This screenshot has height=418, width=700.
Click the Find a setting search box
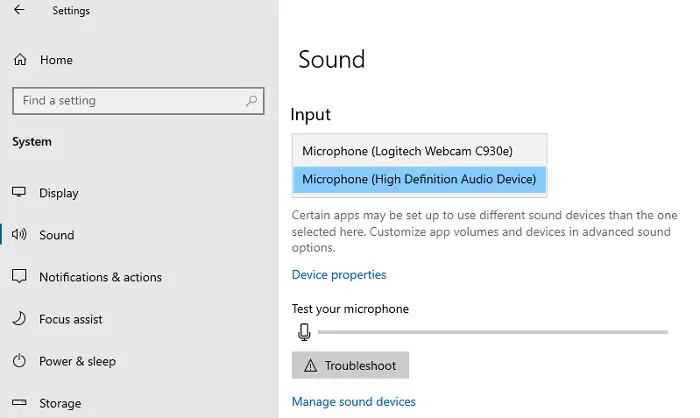[128, 101]
